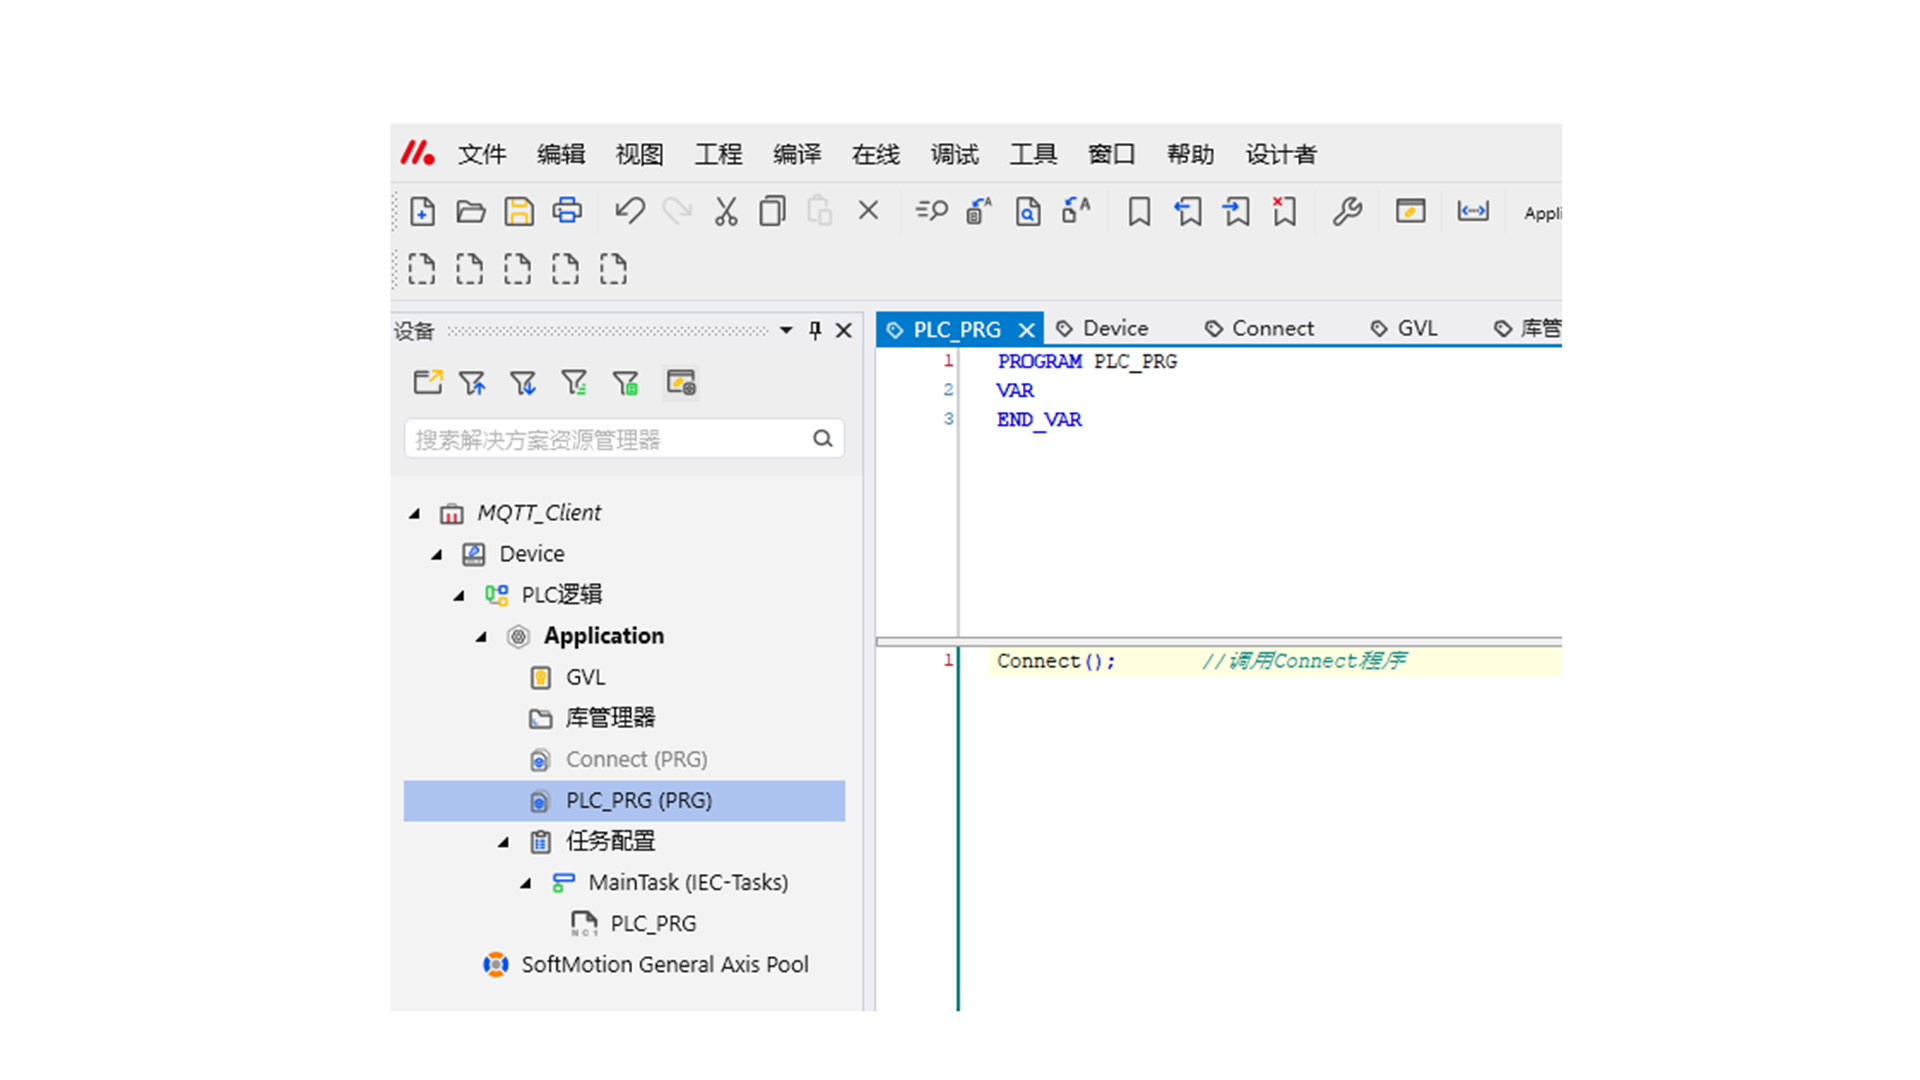Open the 文件 menu
Screen dimensions: 1920x1080
tap(482, 154)
